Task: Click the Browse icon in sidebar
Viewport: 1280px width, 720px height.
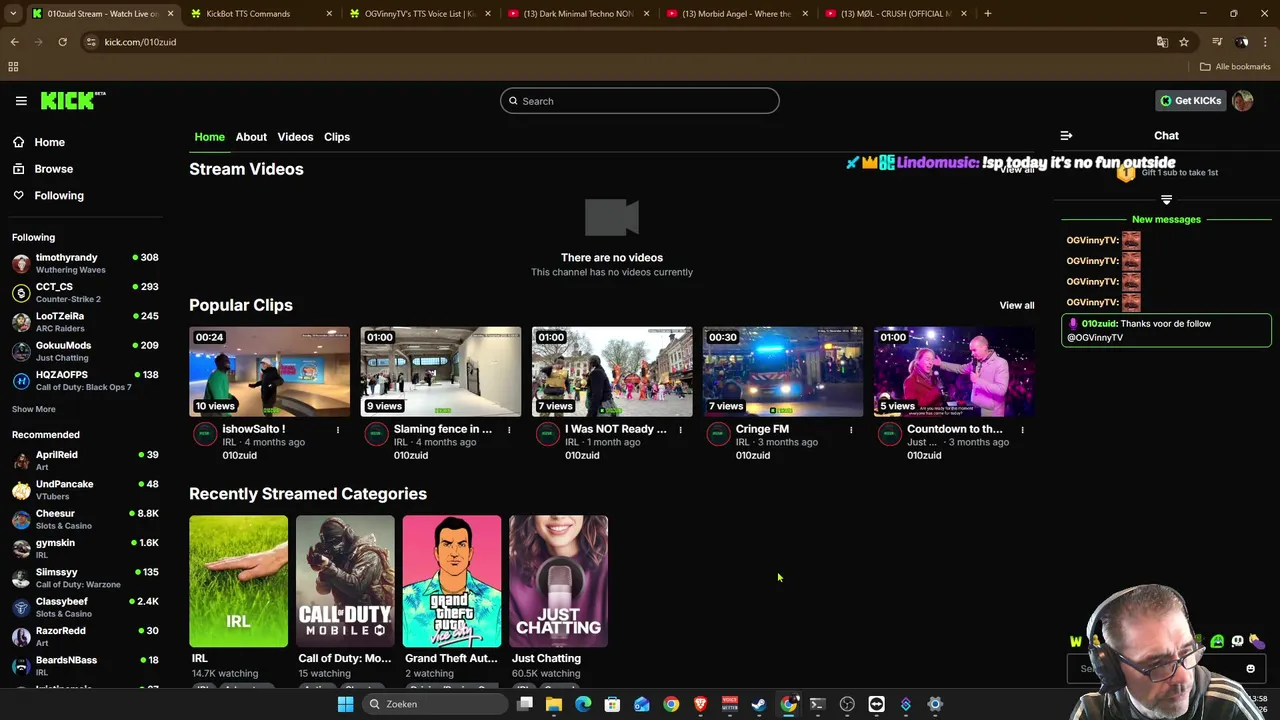Action: pos(19,169)
